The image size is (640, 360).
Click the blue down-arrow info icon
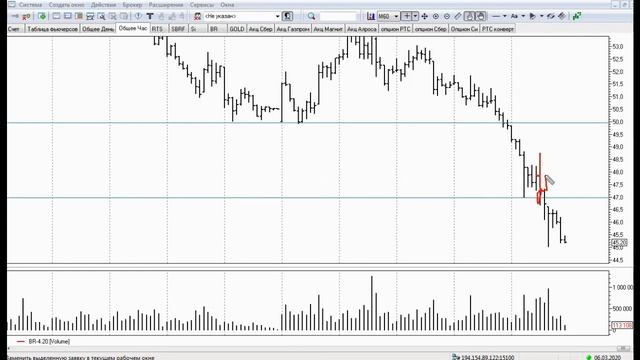click(x=138, y=16)
